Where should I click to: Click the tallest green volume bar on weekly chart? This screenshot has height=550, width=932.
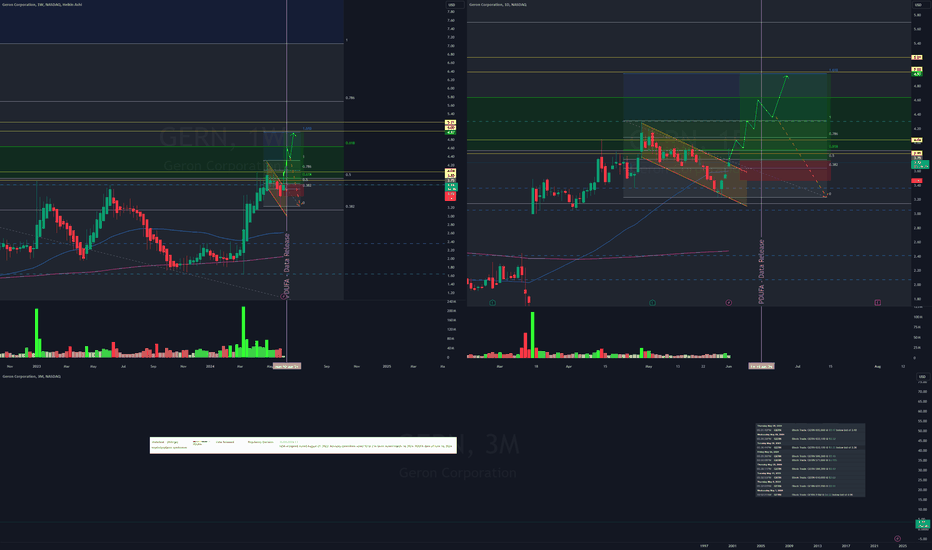point(243,331)
